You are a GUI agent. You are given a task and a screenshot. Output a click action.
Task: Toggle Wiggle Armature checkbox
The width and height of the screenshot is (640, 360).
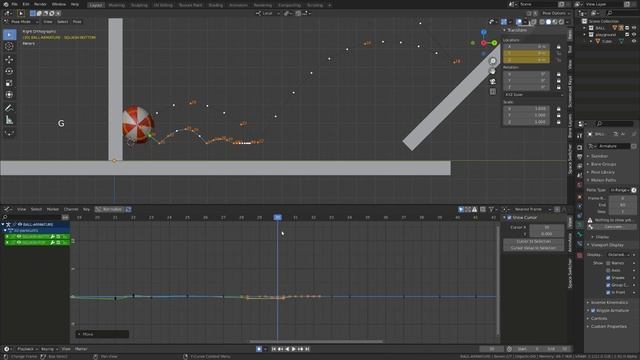point(593,311)
